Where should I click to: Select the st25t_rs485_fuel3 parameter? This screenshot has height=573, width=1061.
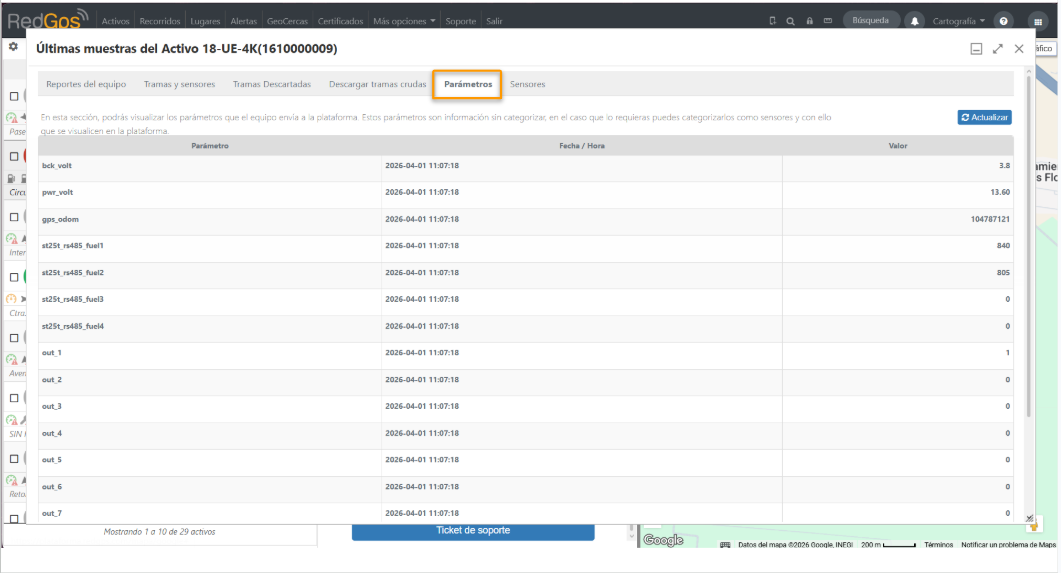coord(72,299)
